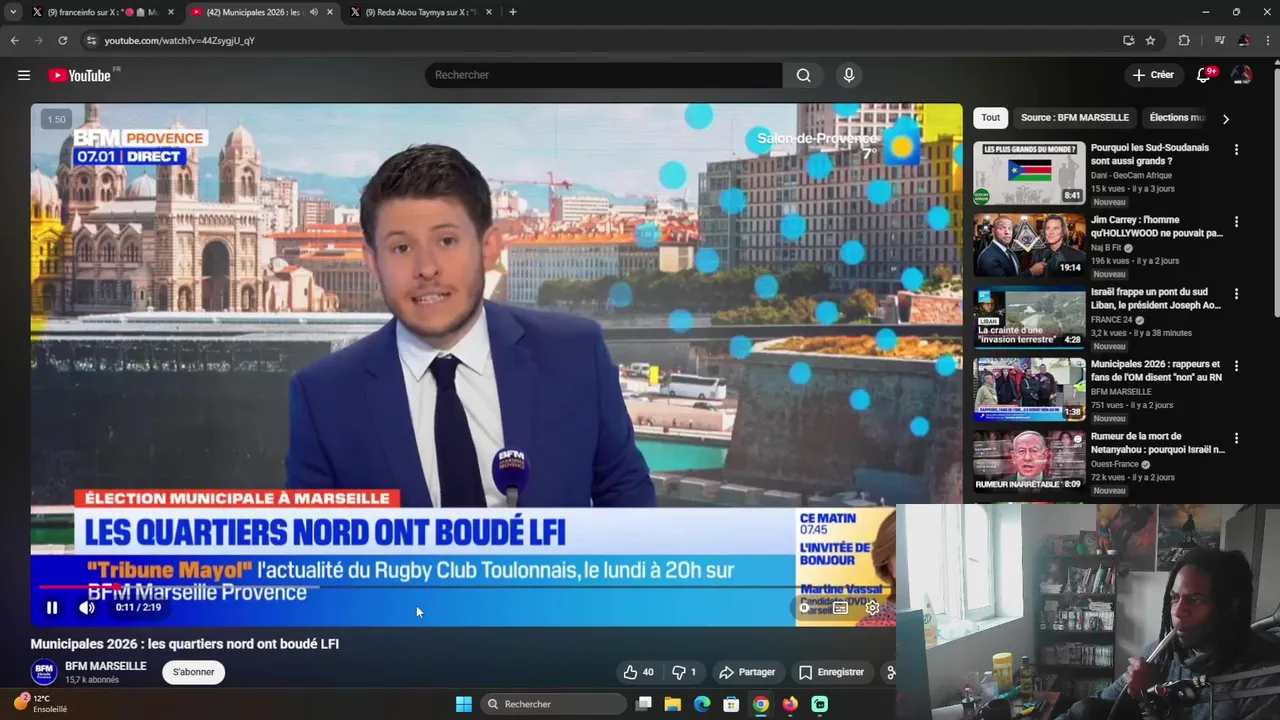Click the video title Municipales 2026
1280x720 pixels.
[x=185, y=644]
